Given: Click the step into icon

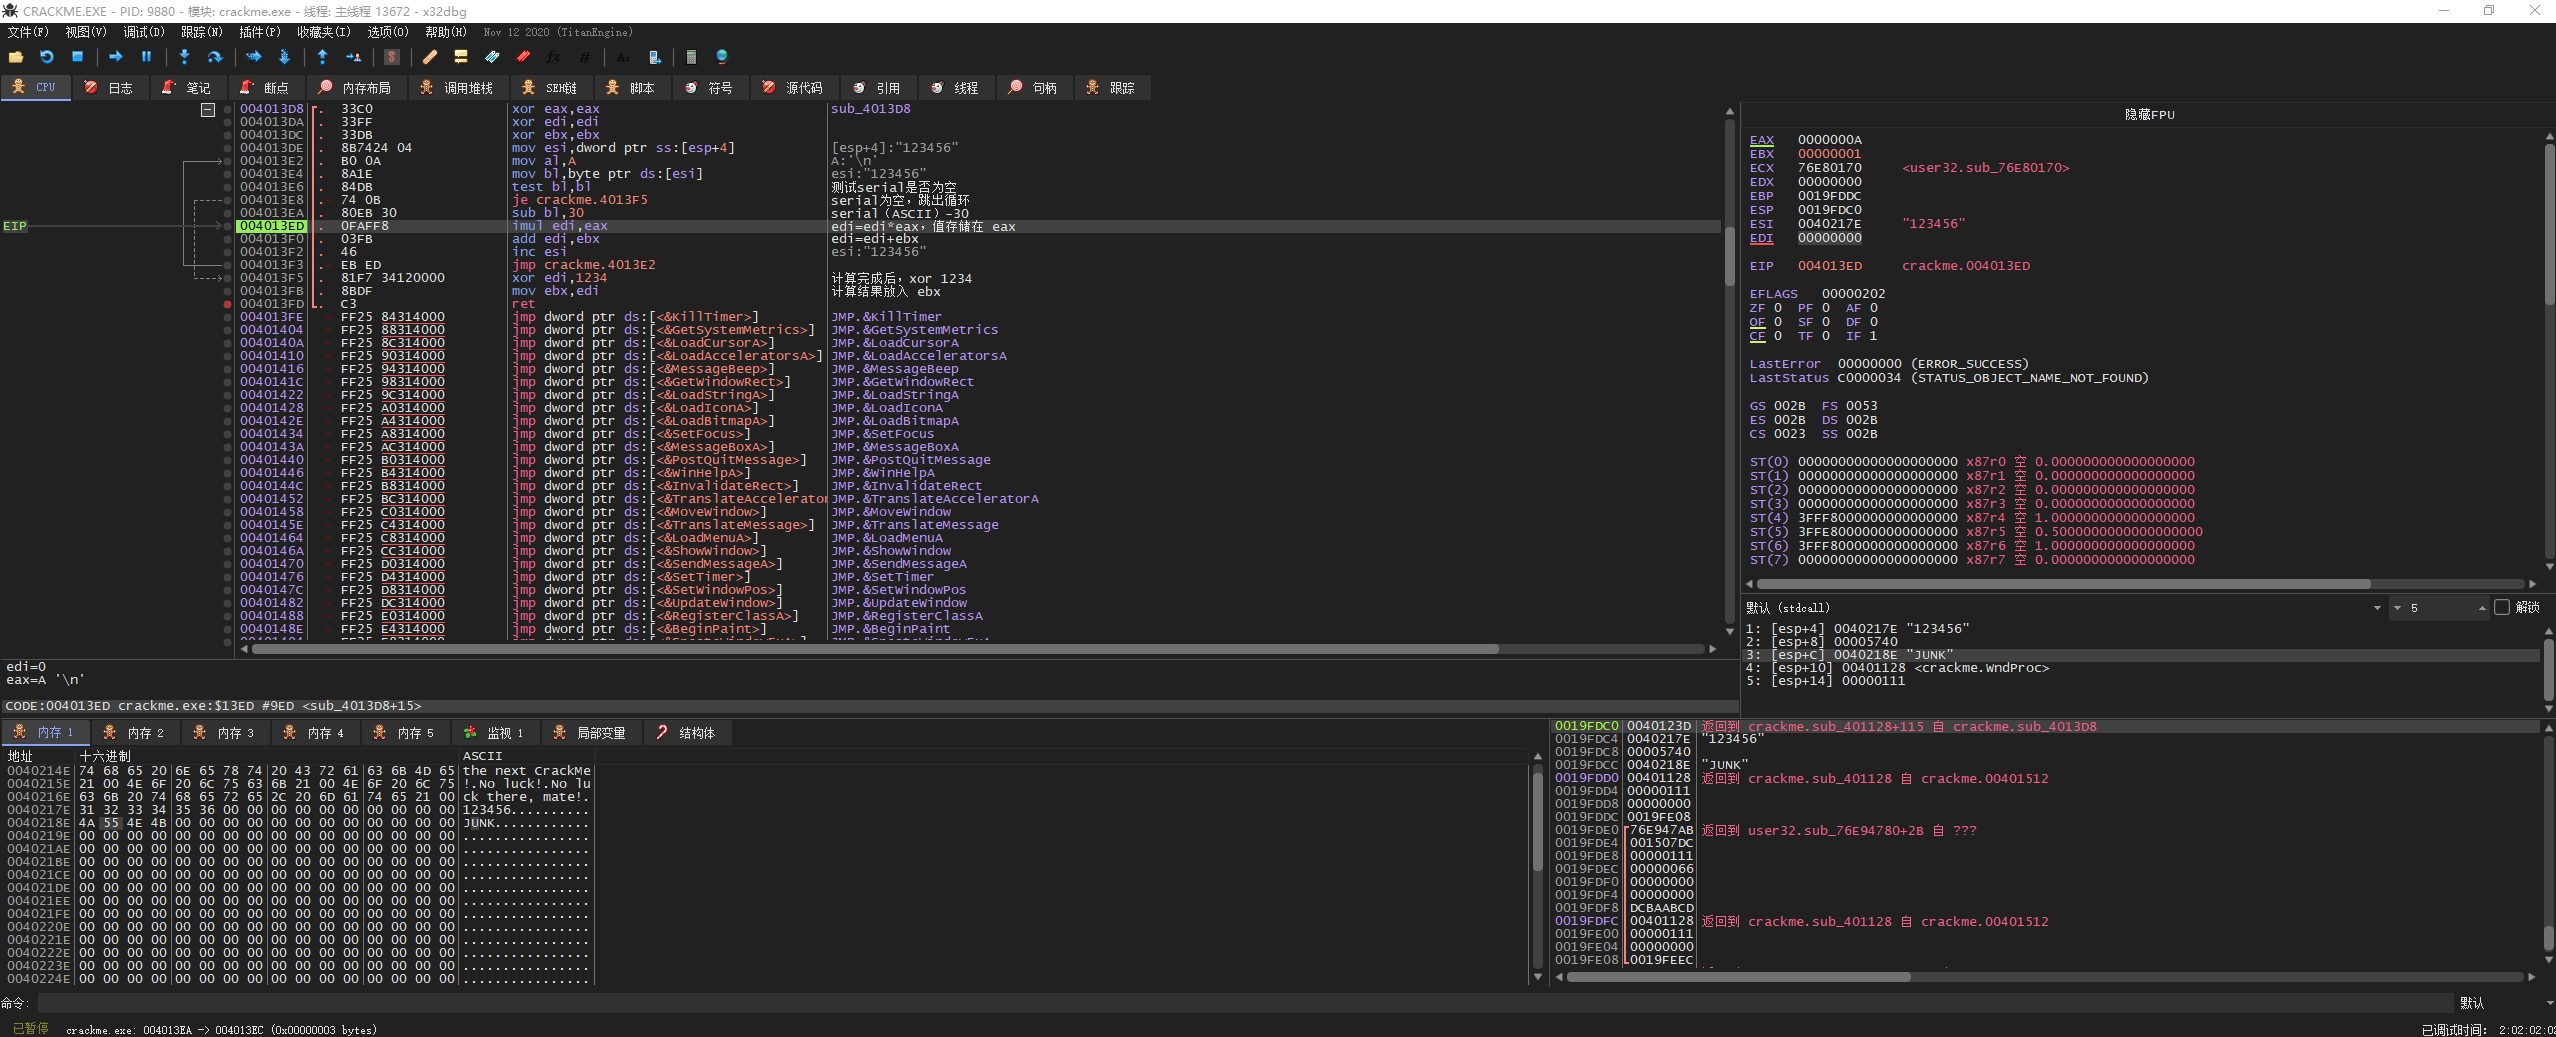Looking at the screenshot, I should tap(184, 57).
